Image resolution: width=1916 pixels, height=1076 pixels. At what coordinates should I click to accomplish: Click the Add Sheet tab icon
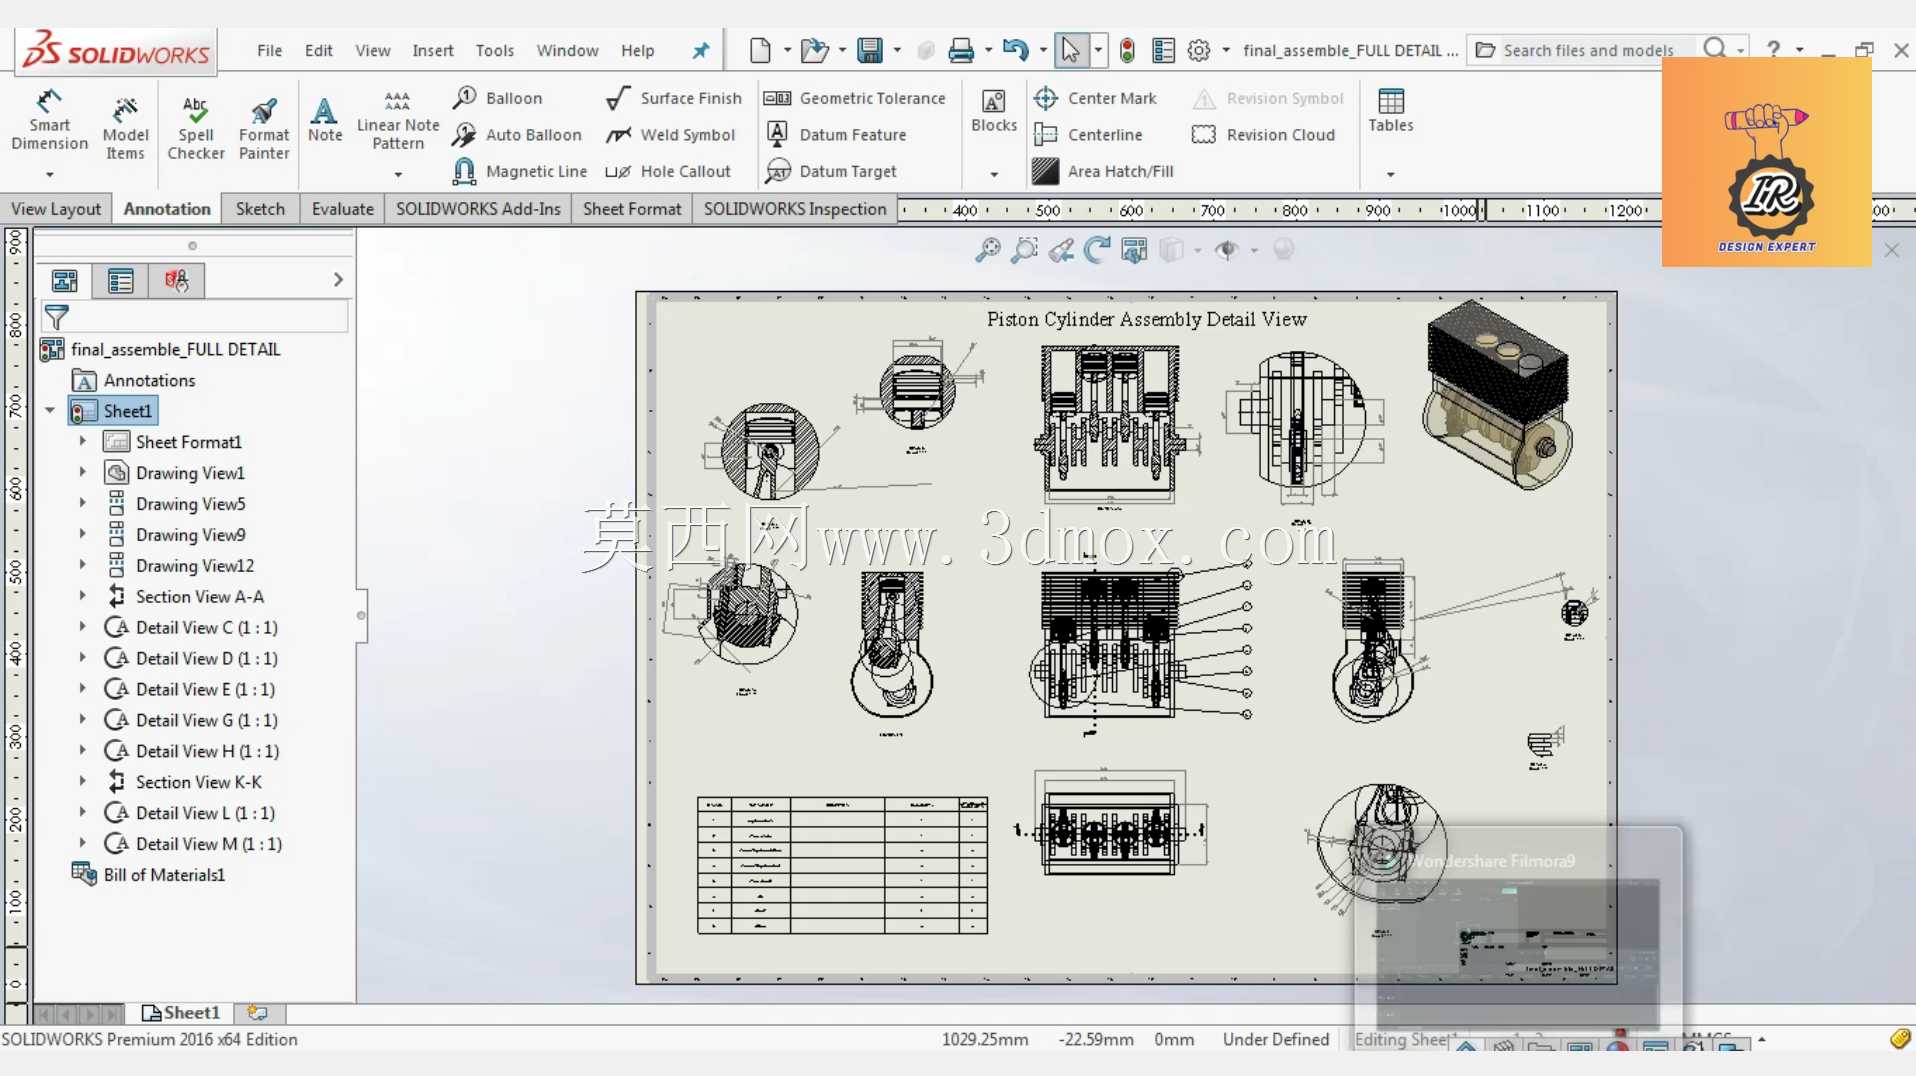click(258, 1013)
